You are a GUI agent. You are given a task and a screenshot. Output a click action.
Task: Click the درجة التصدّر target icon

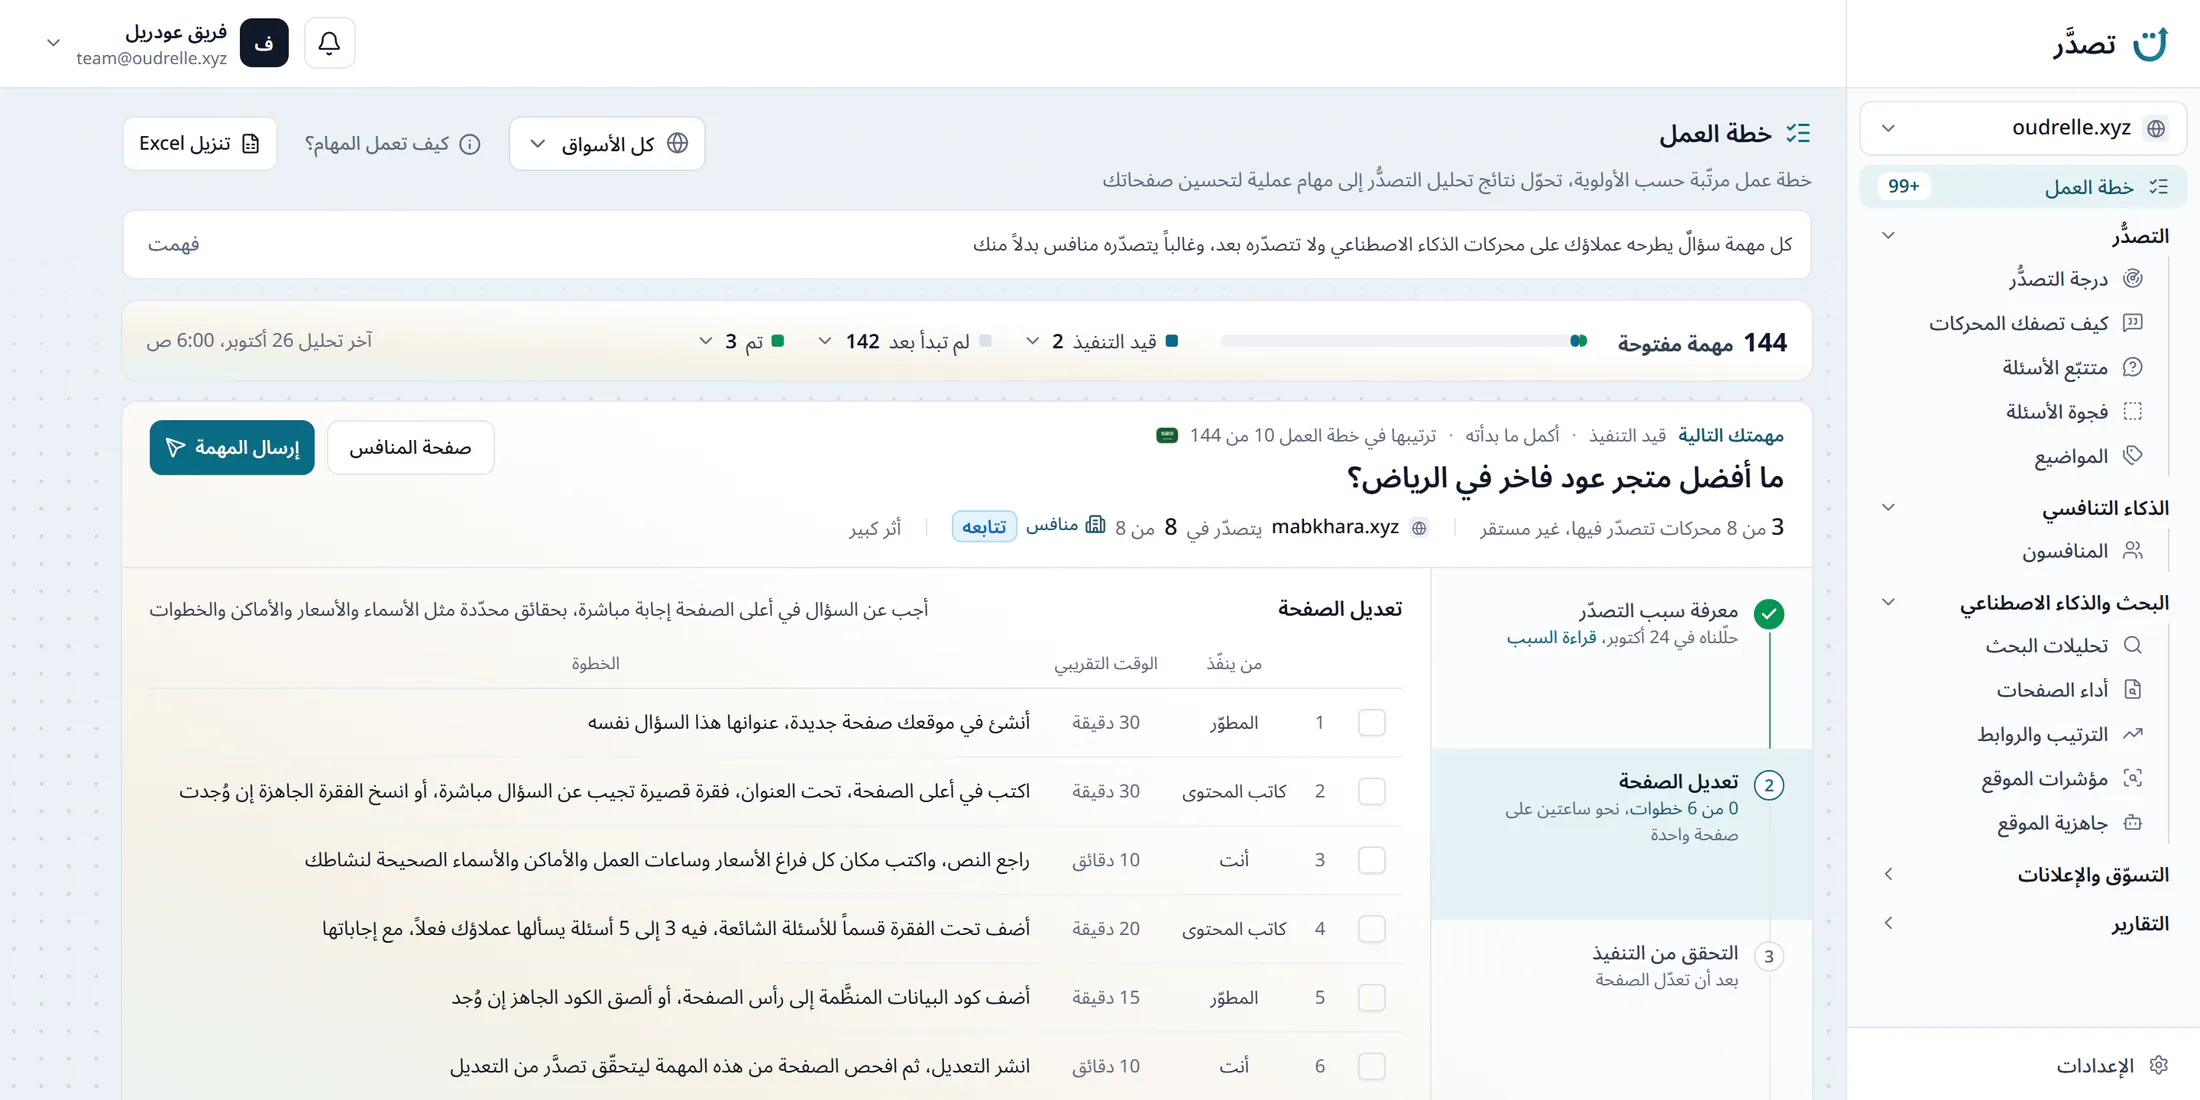click(2132, 279)
